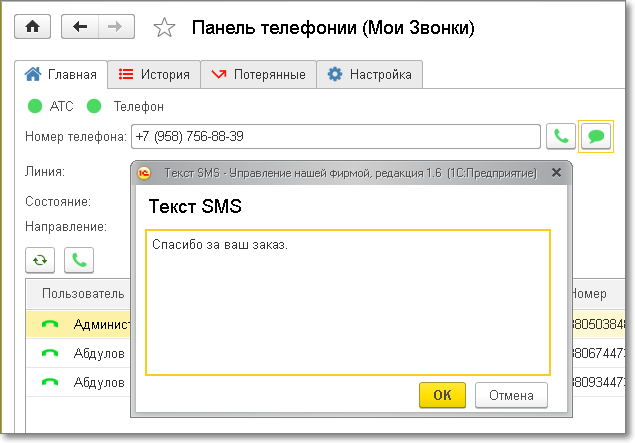Viewport: 635px width, 443px height.
Task: Switch to the Настройка tab
Action: [370, 74]
